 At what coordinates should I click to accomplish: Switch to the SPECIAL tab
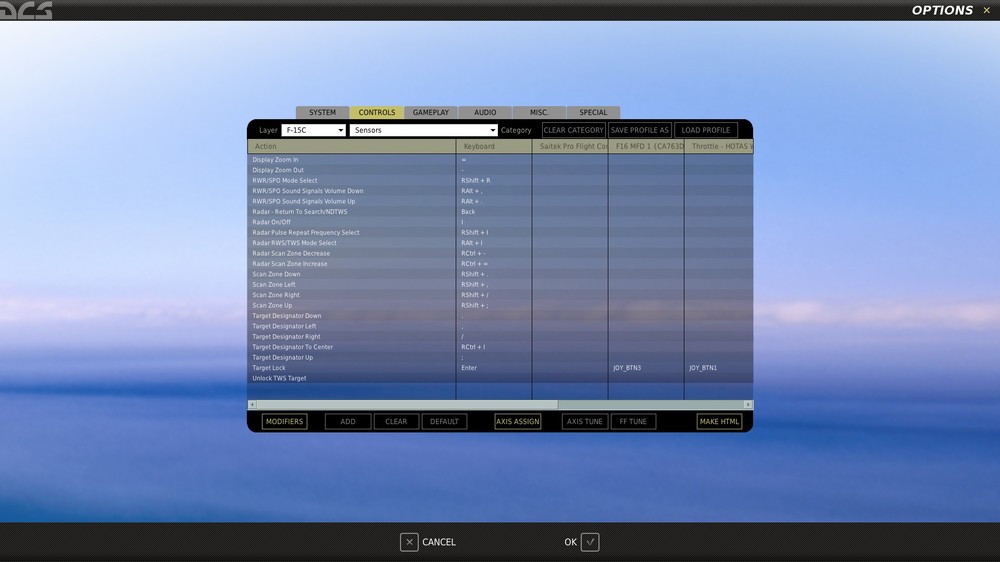coord(593,112)
